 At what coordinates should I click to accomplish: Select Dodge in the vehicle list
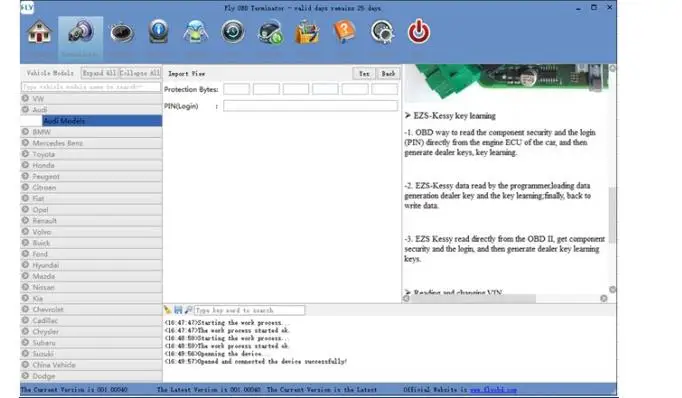[91, 376]
